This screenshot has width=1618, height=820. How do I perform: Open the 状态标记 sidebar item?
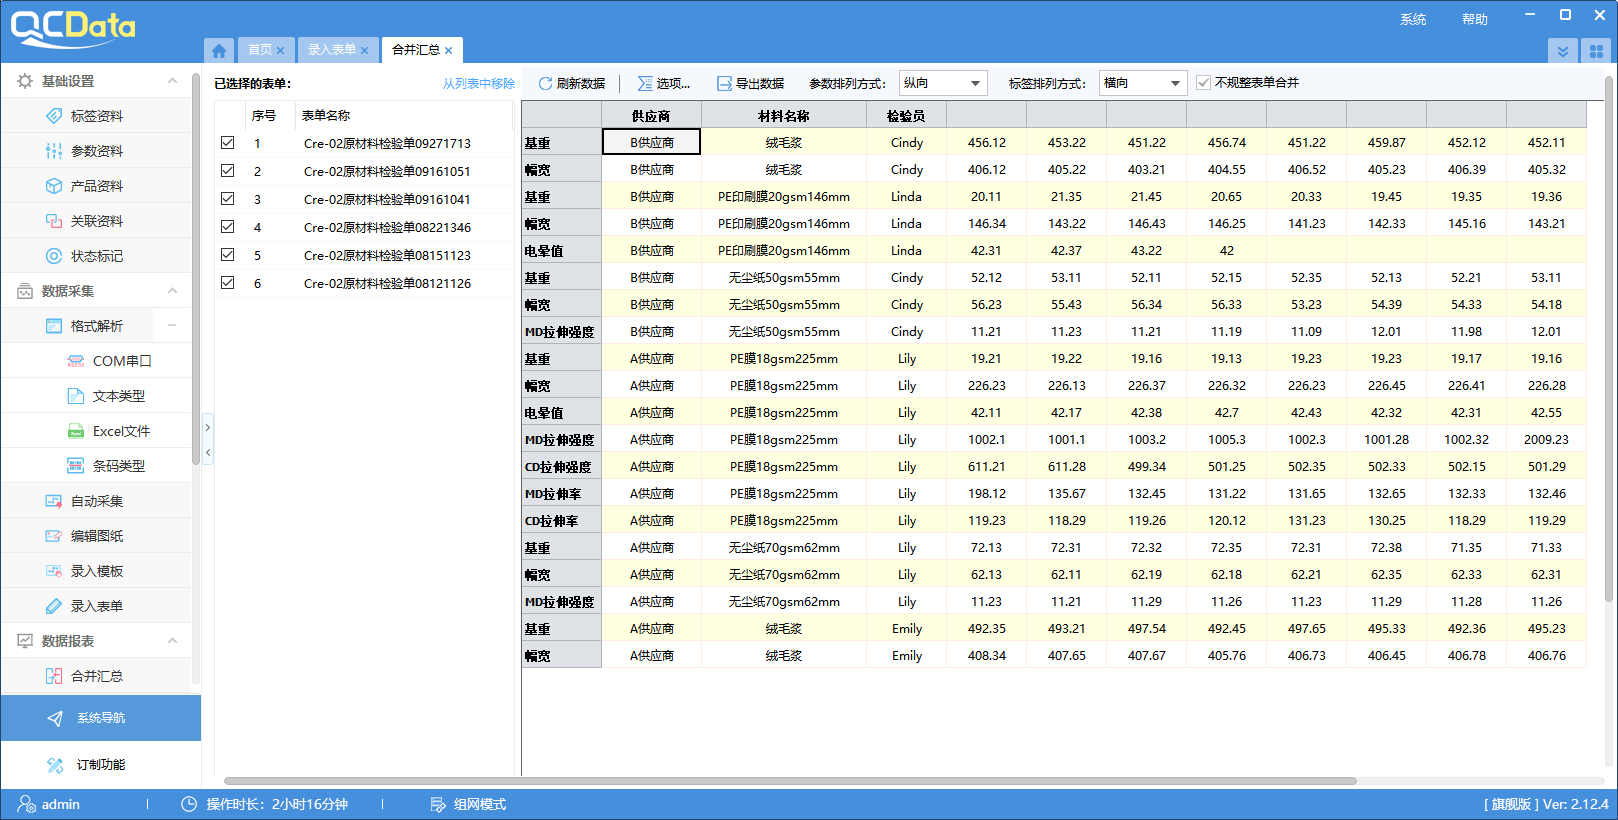pos(96,256)
